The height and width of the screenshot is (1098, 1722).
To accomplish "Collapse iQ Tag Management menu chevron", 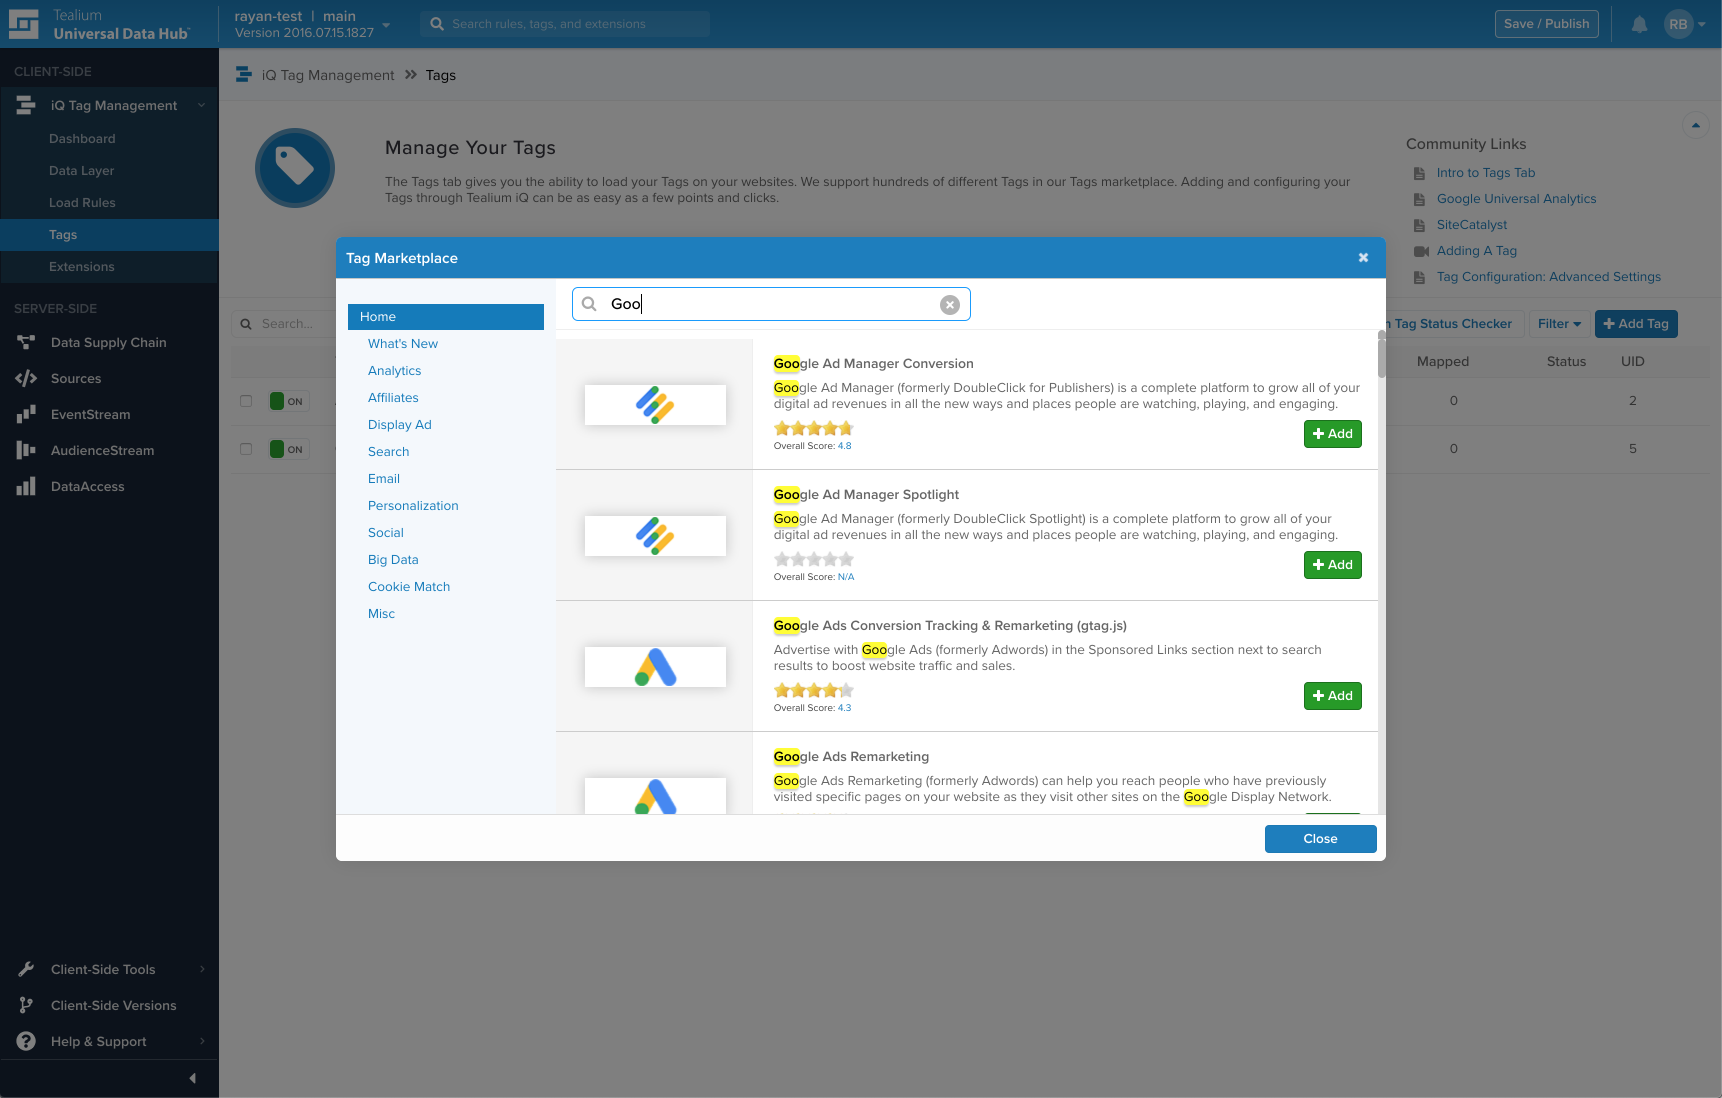I will pos(201,105).
